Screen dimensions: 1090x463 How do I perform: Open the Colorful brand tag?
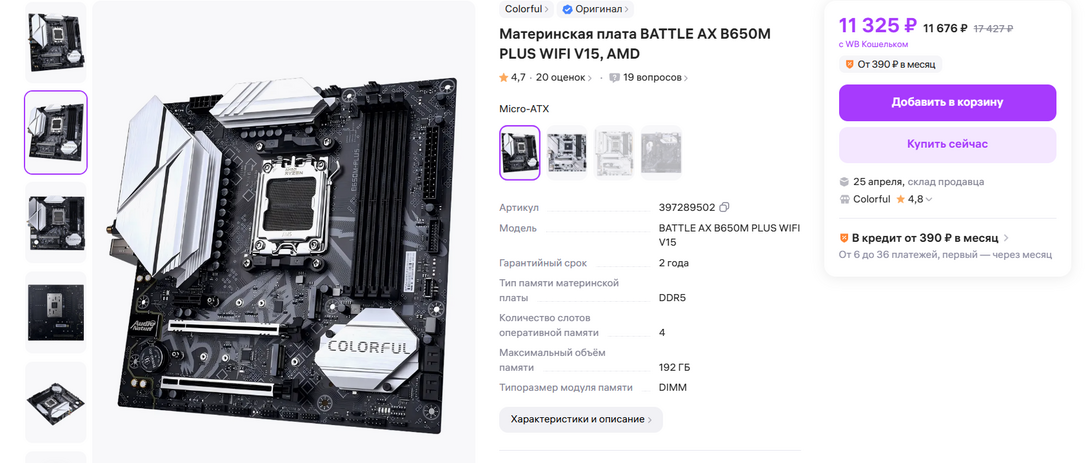(526, 9)
